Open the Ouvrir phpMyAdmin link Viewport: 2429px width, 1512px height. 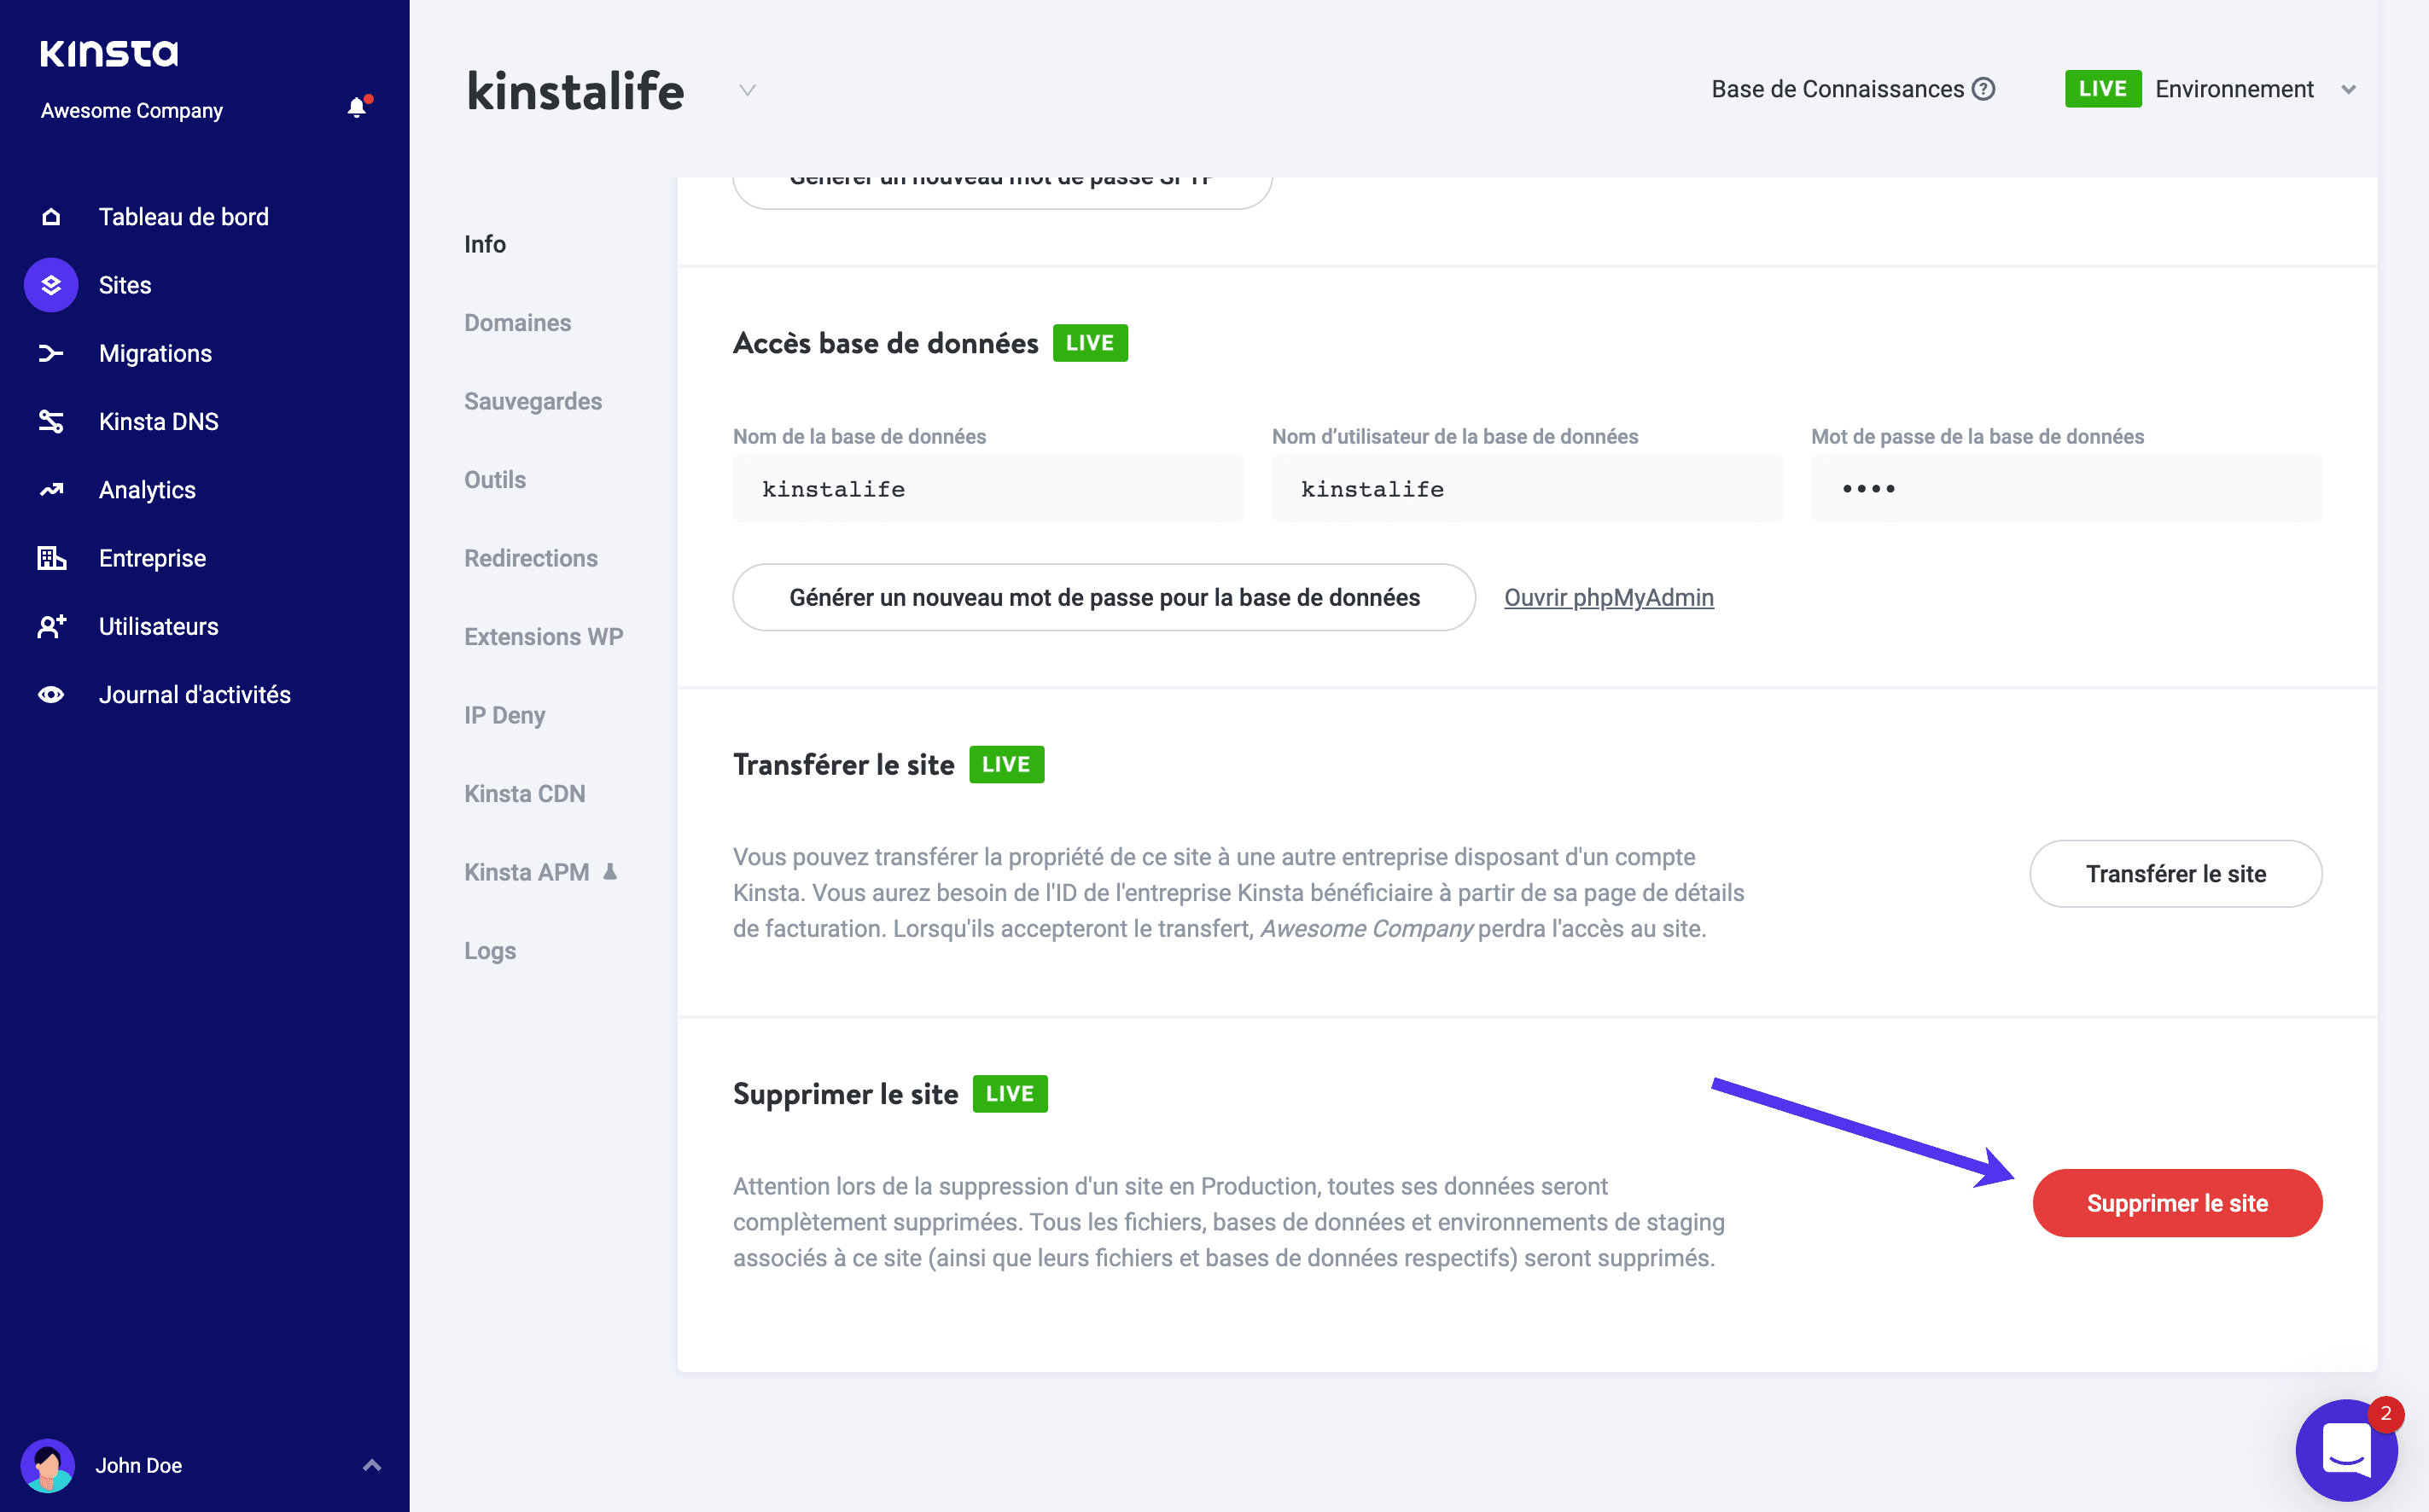click(x=1608, y=597)
